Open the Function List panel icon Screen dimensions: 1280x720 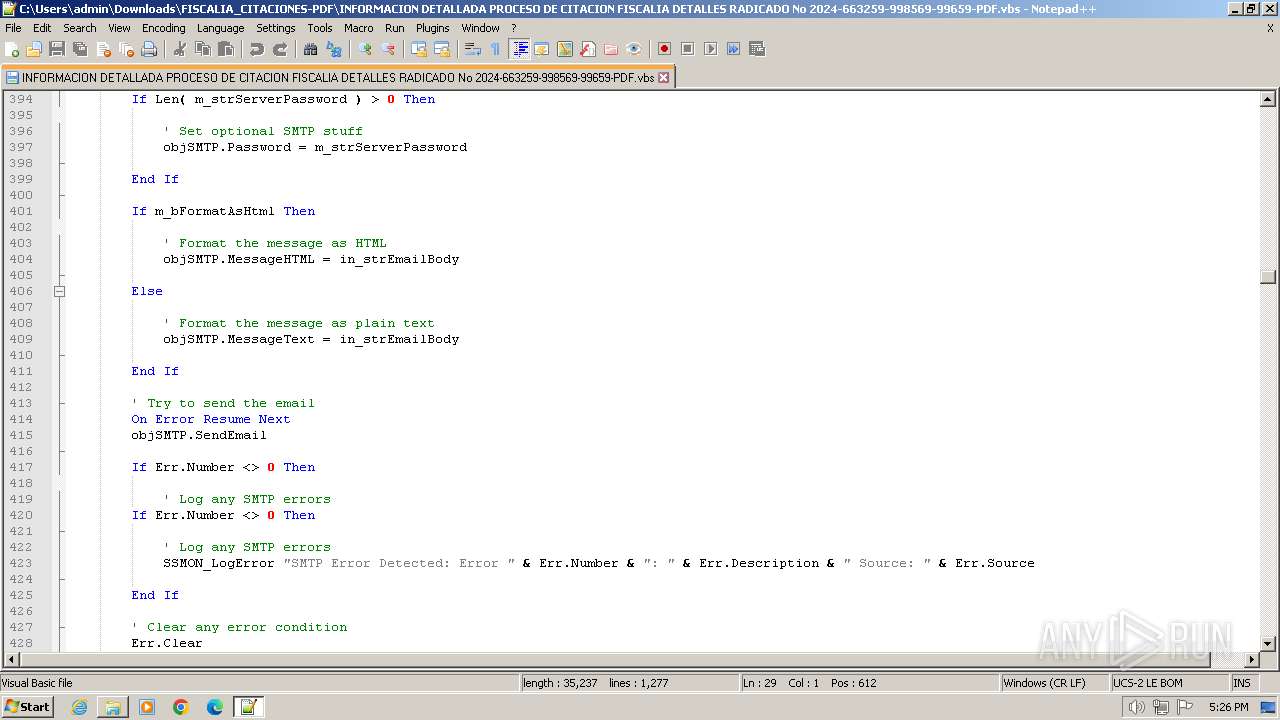coord(588,49)
